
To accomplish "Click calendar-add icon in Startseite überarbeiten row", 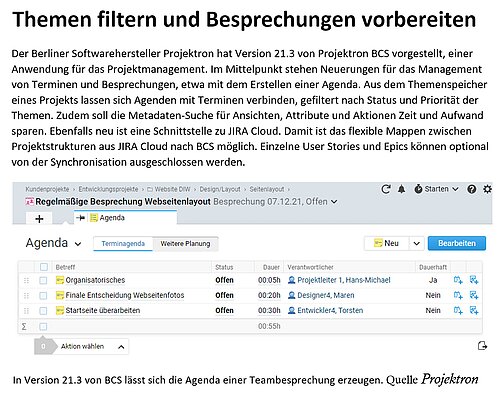I will [458, 310].
